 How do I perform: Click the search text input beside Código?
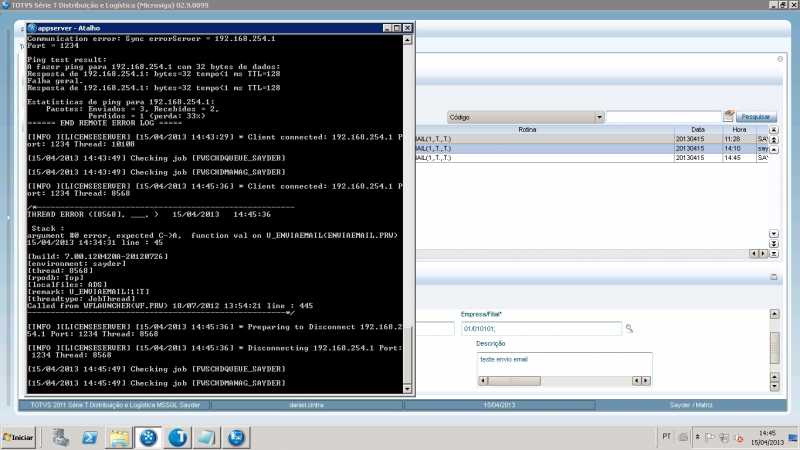pos(663,117)
